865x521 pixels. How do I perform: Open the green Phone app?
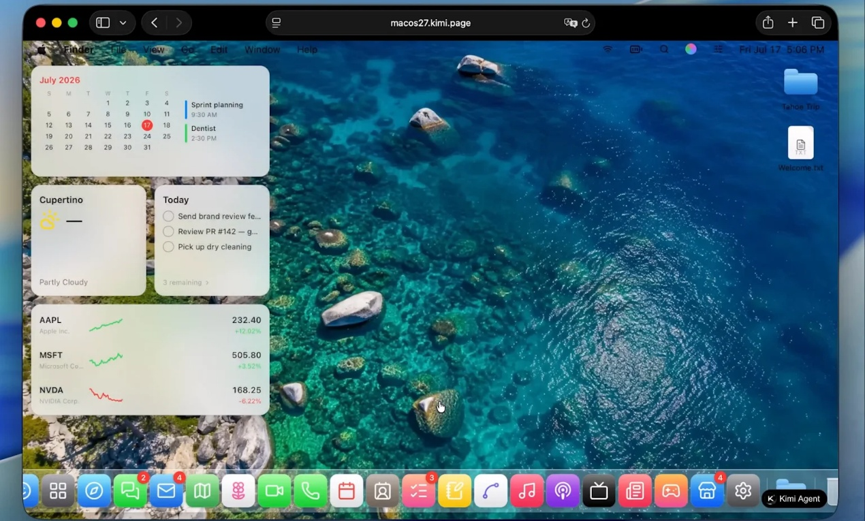(310, 491)
